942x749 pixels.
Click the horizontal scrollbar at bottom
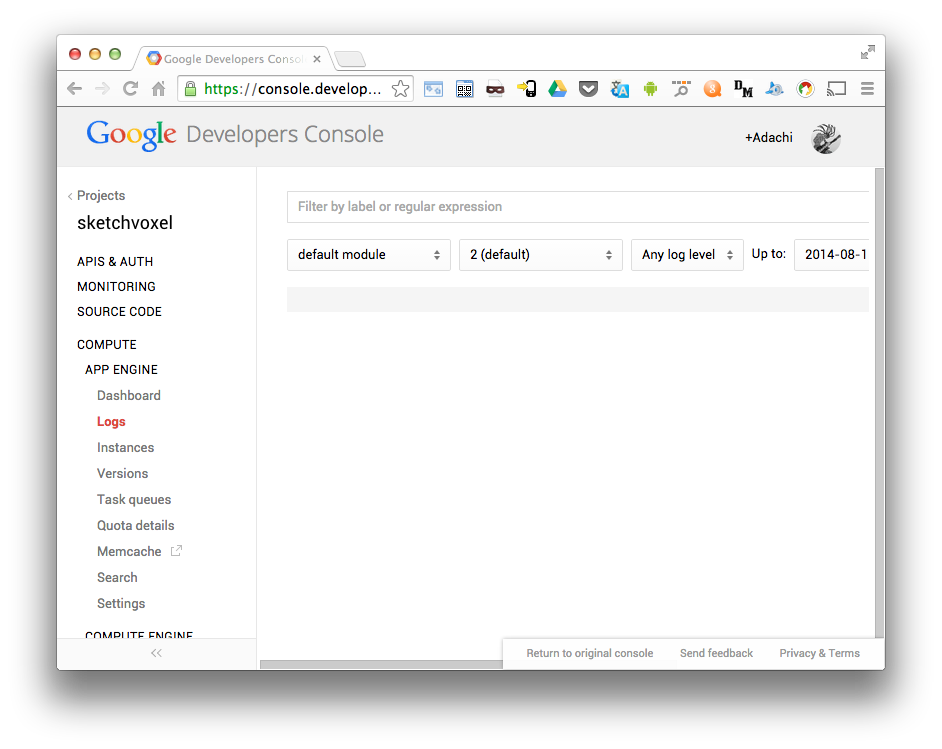[x=381, y=664]
